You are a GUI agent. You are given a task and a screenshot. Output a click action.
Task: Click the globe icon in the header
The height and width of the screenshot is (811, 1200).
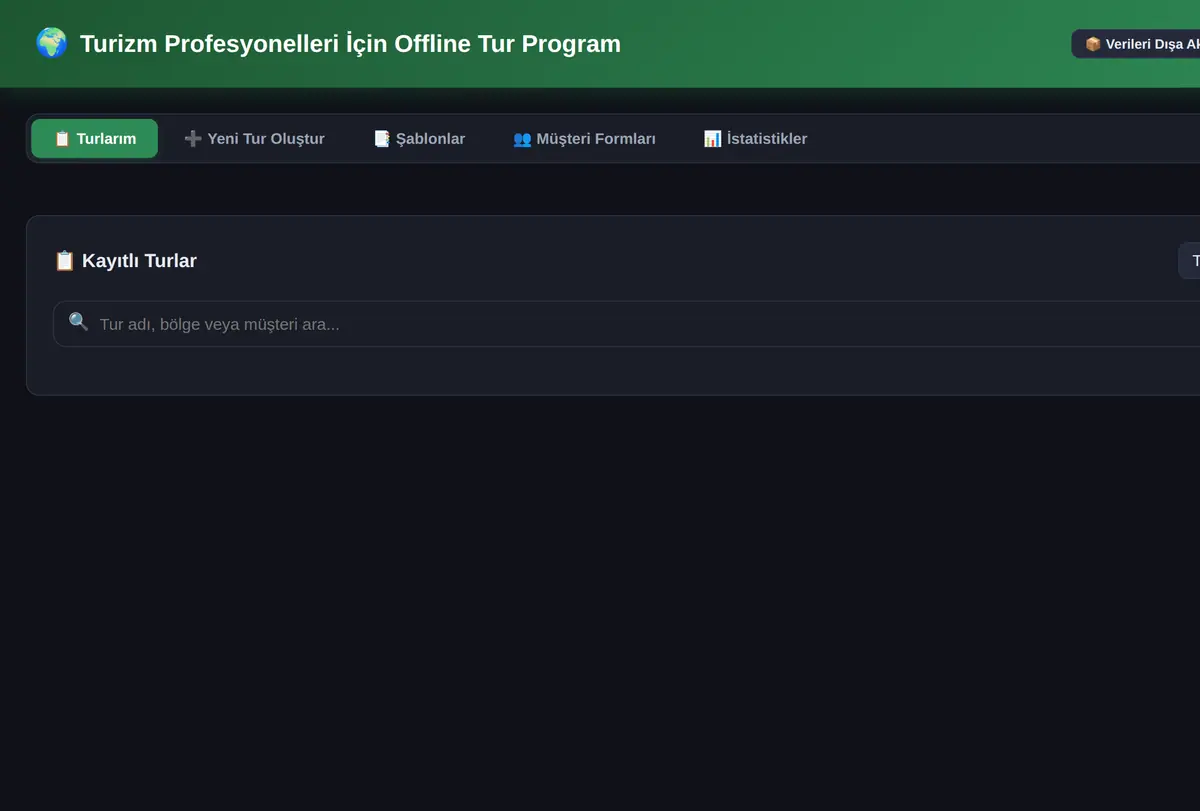click(x=51, y=43)
